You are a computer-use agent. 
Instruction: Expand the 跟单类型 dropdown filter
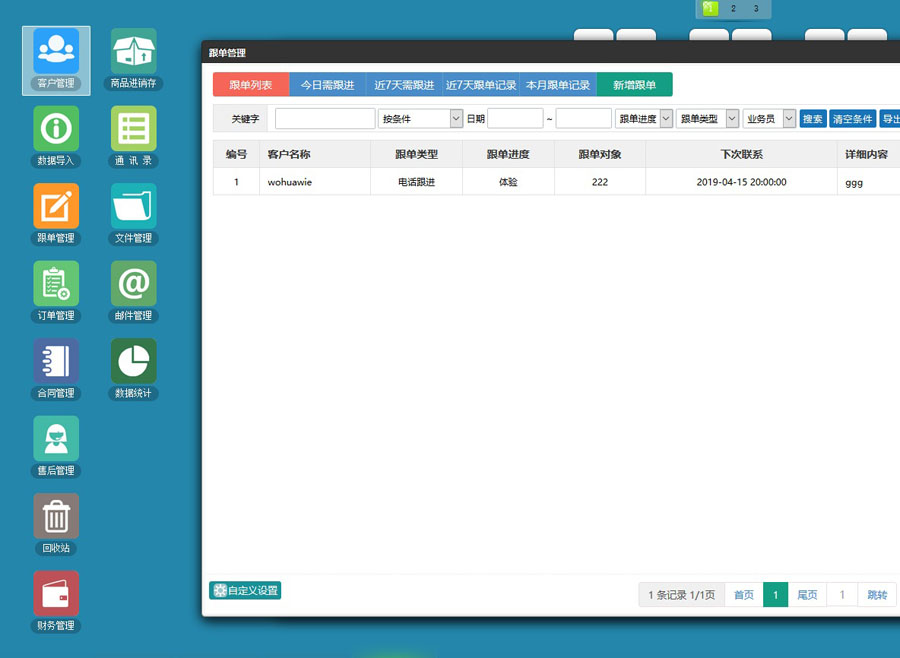(707, 119)
